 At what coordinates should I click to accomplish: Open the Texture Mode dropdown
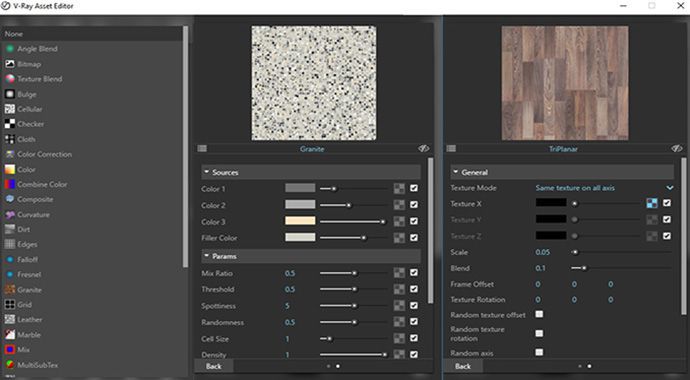(604, 188)
